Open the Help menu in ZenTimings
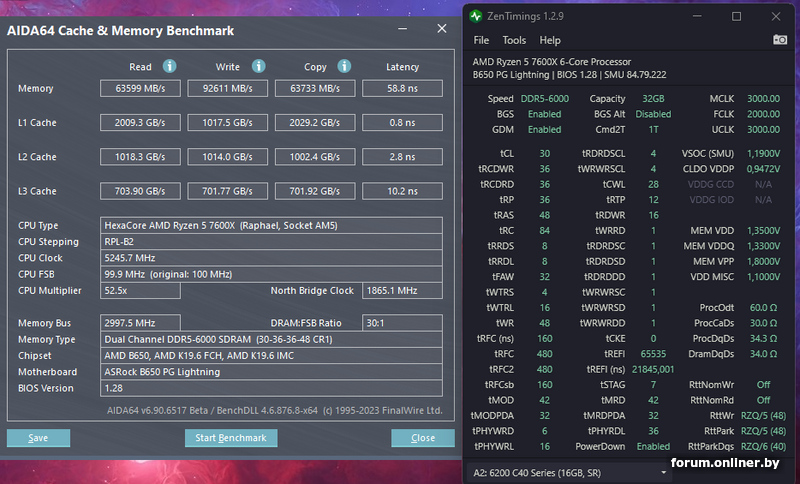Image resolution: width=800 pixels, height=484 pixels. pos(550,41)
